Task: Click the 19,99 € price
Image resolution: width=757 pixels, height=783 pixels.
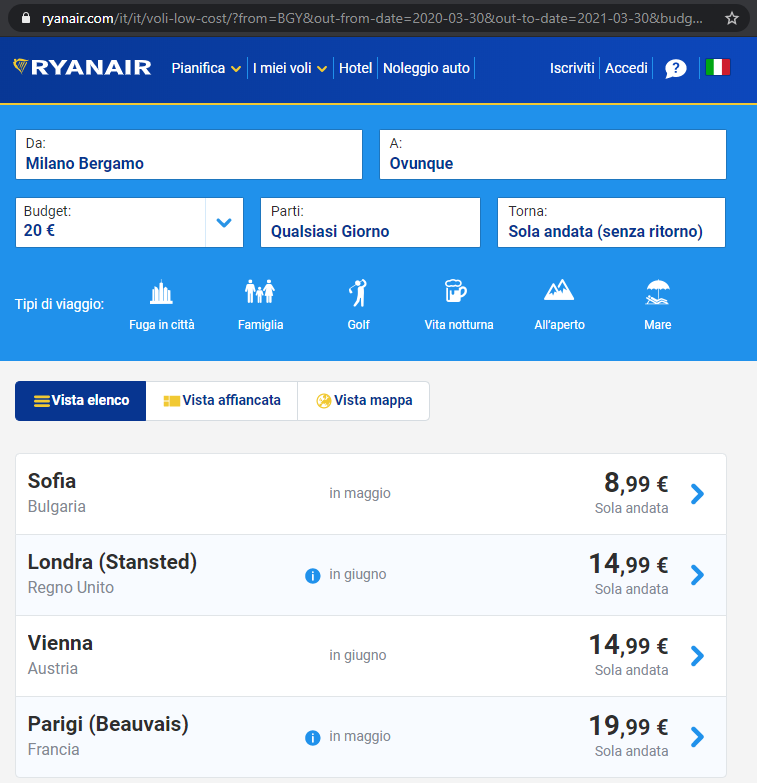Action: (629, 726)
